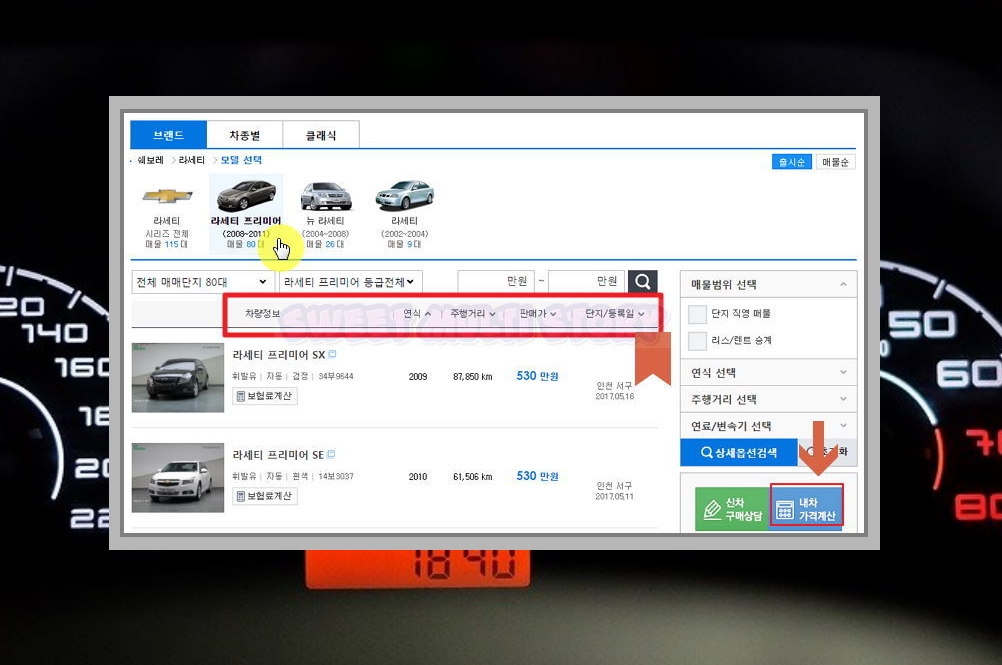Sort by 주행거리 column header
Image resolution: width=1002 pixels, height=665 pixels.
tap(473, 314)
